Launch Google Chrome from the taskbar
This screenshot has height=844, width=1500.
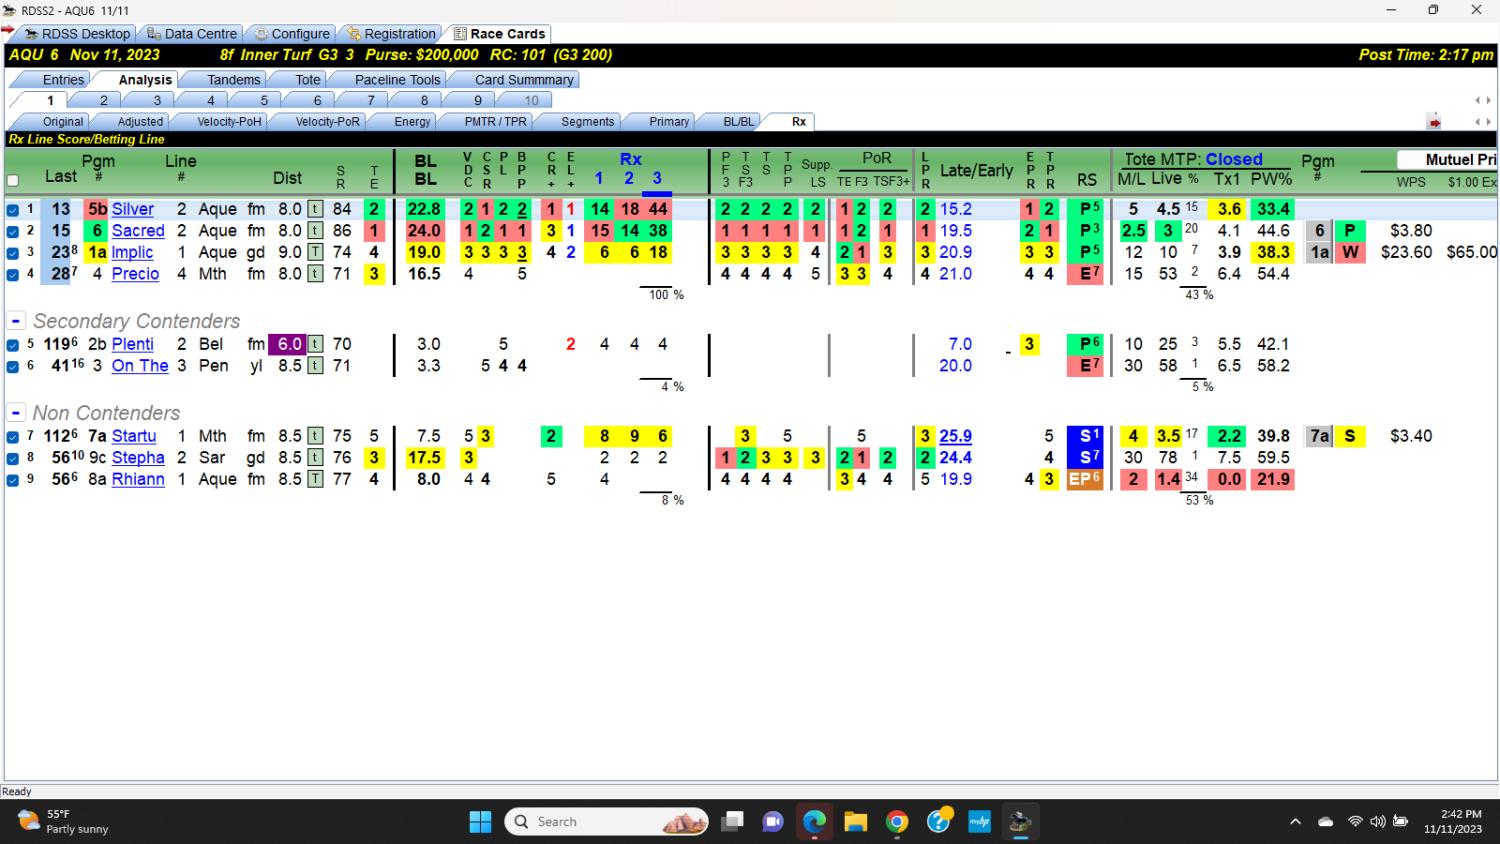(897, 822)
